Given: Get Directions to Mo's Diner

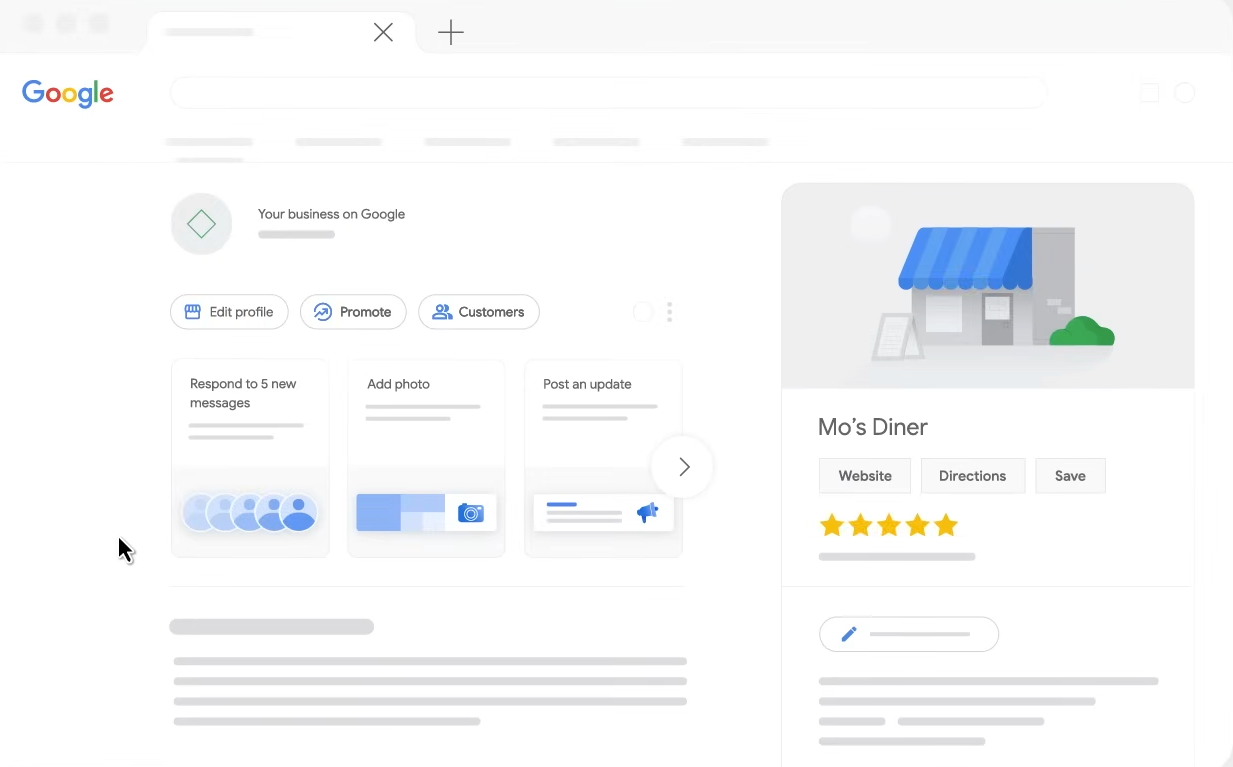Looking at the screenshot, I should click(972, 476).
